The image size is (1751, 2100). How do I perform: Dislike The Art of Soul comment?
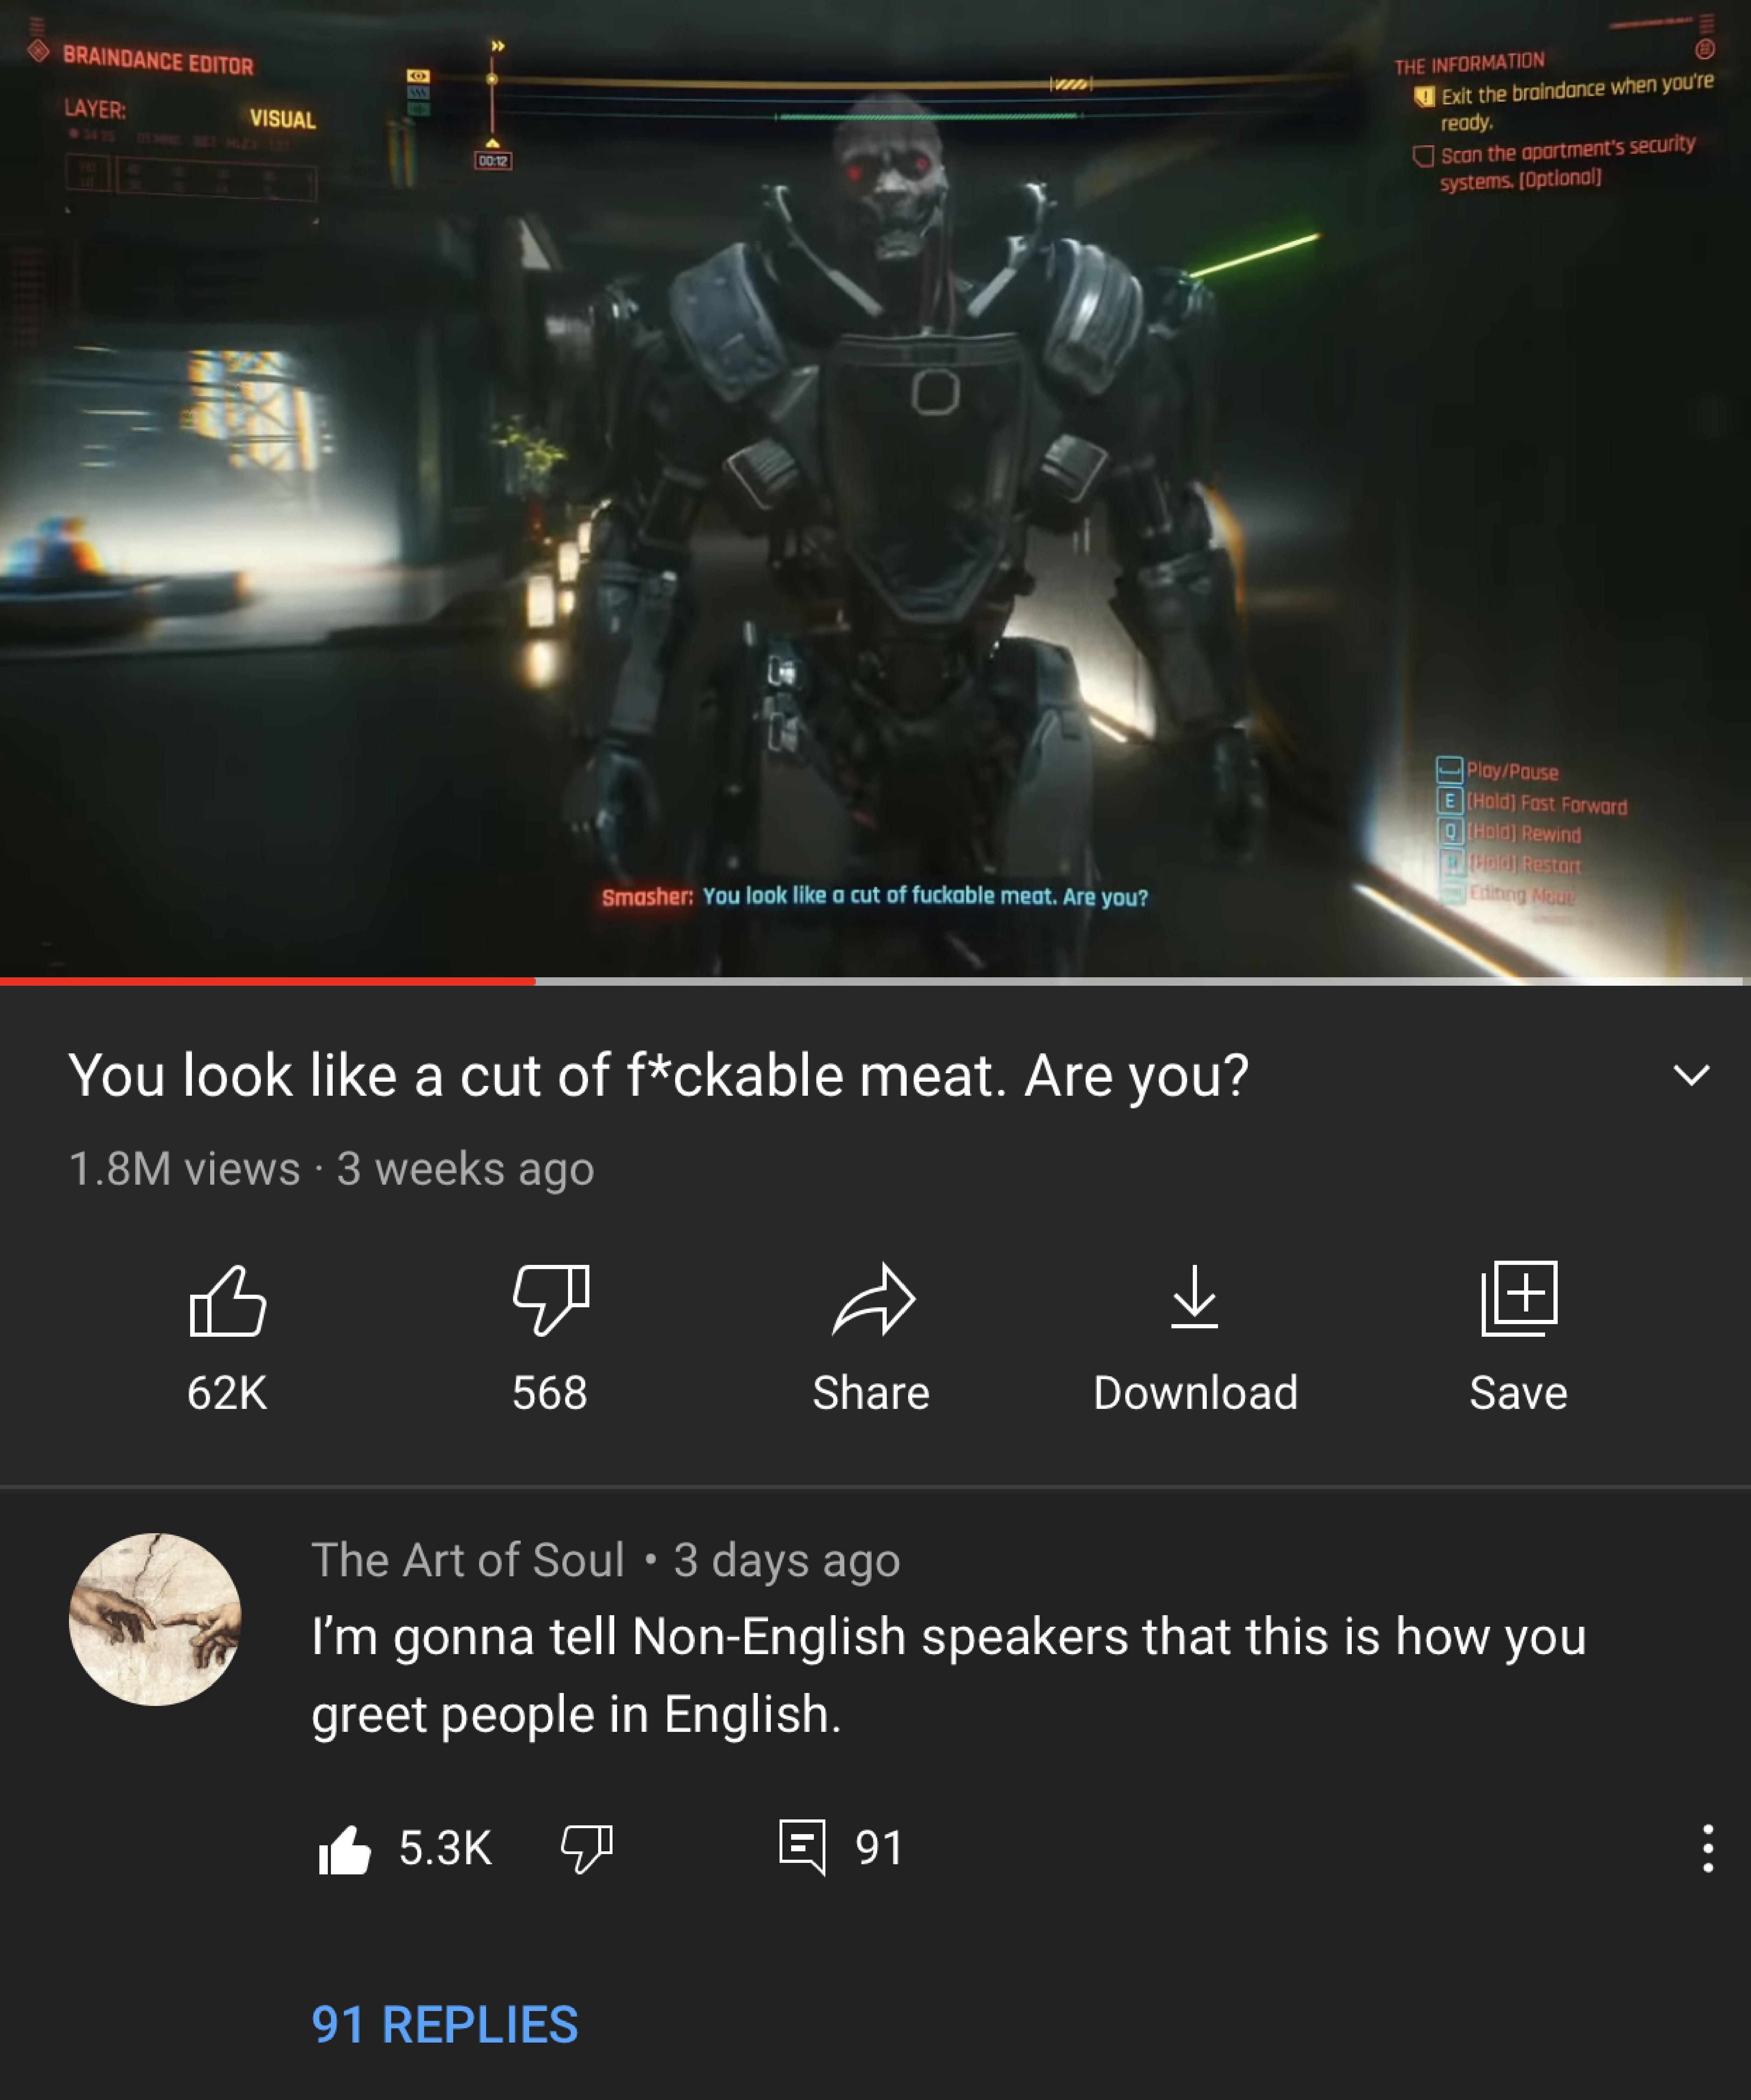point(587,1849)
